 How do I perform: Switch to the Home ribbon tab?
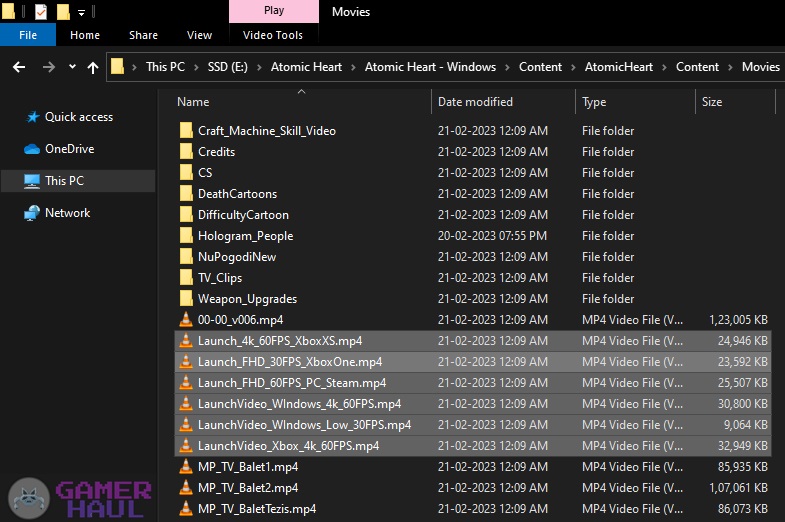(x=85, y=35)
